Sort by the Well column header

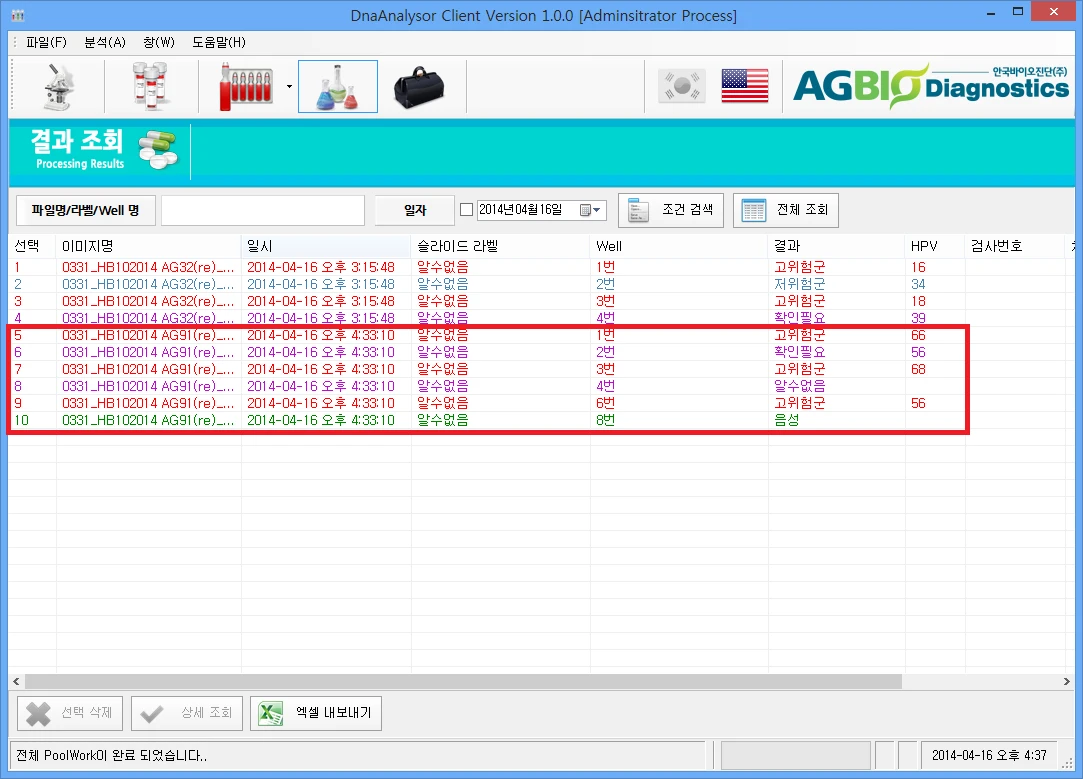tap(679, 246)
